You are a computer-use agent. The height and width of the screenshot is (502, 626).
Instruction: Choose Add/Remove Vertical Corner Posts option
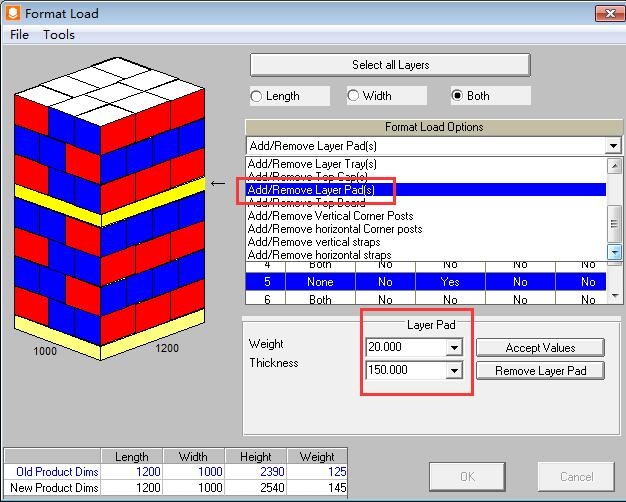tap(330, 216)
